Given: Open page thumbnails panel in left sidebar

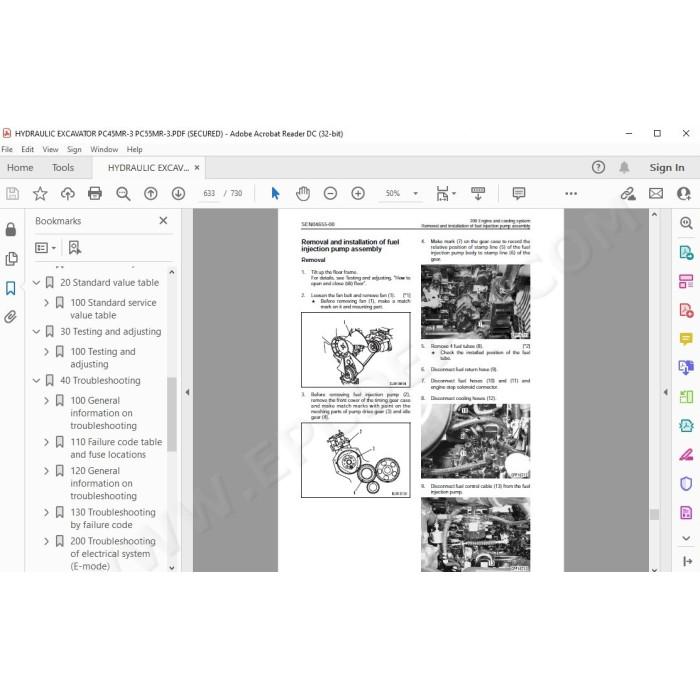Looking at the screenshot, I should click(x=11, y=258).
